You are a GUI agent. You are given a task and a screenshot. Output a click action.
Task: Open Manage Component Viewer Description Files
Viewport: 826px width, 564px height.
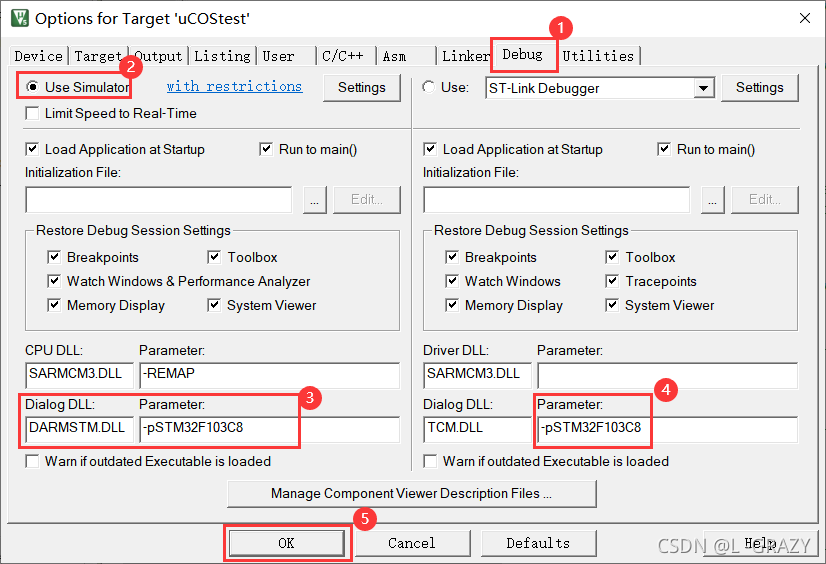411,493
